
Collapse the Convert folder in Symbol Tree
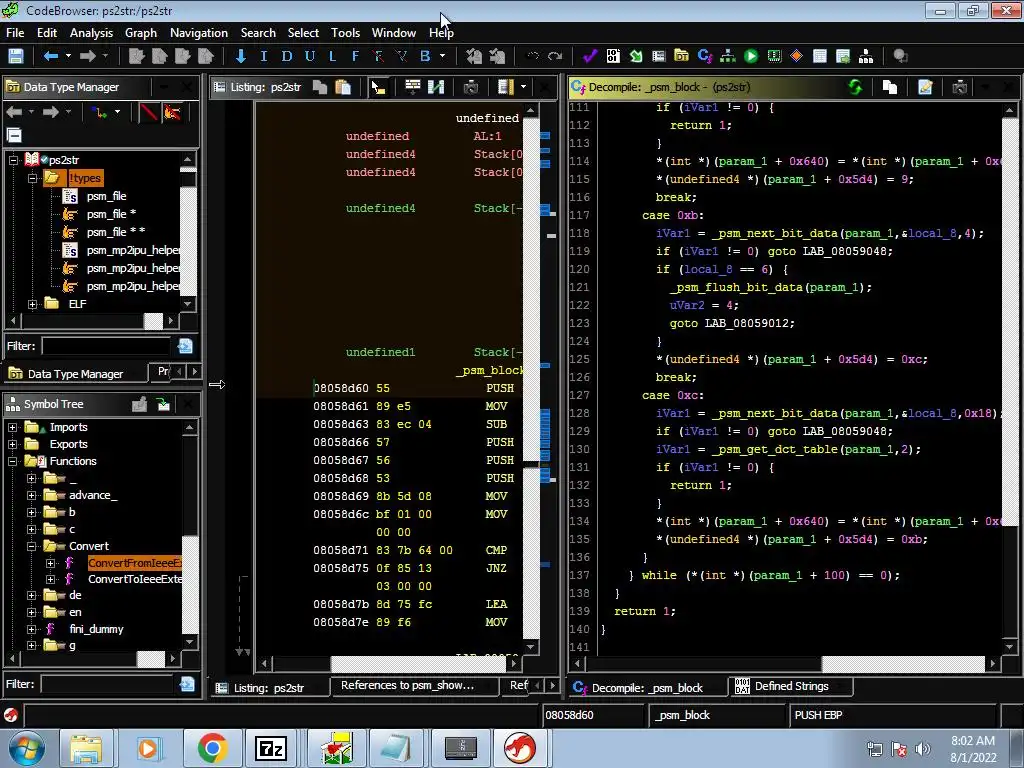[31, 546]
